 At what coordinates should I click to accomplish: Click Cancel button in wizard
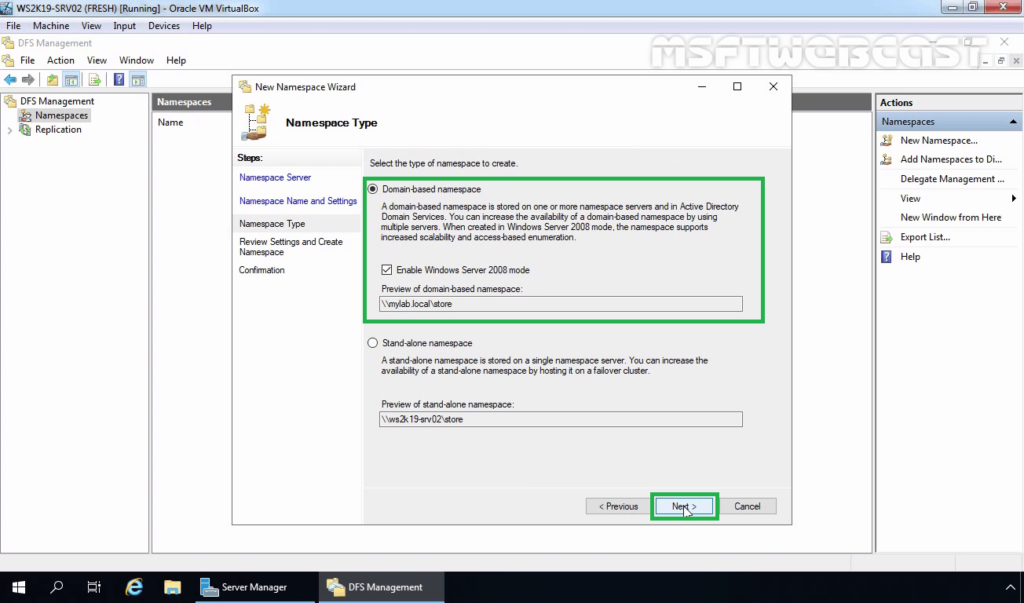tap(747, 506)
